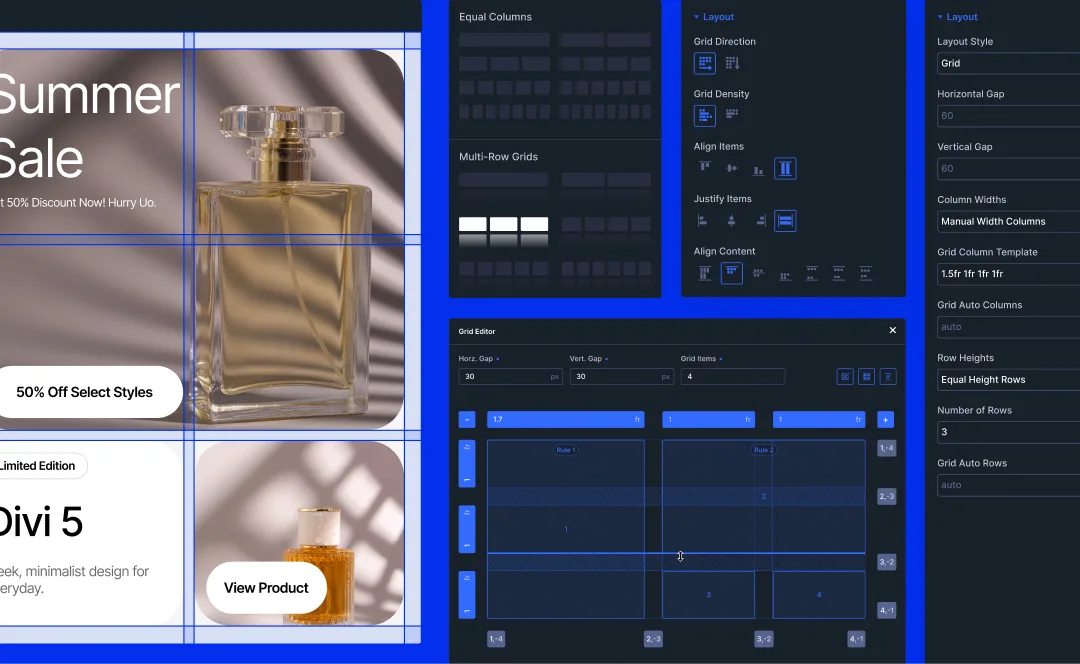This screenshot has height=664, width=1080.
Task: Select the column Grid Direction icon
Action: pyautogui.click(x=732, y=63)
